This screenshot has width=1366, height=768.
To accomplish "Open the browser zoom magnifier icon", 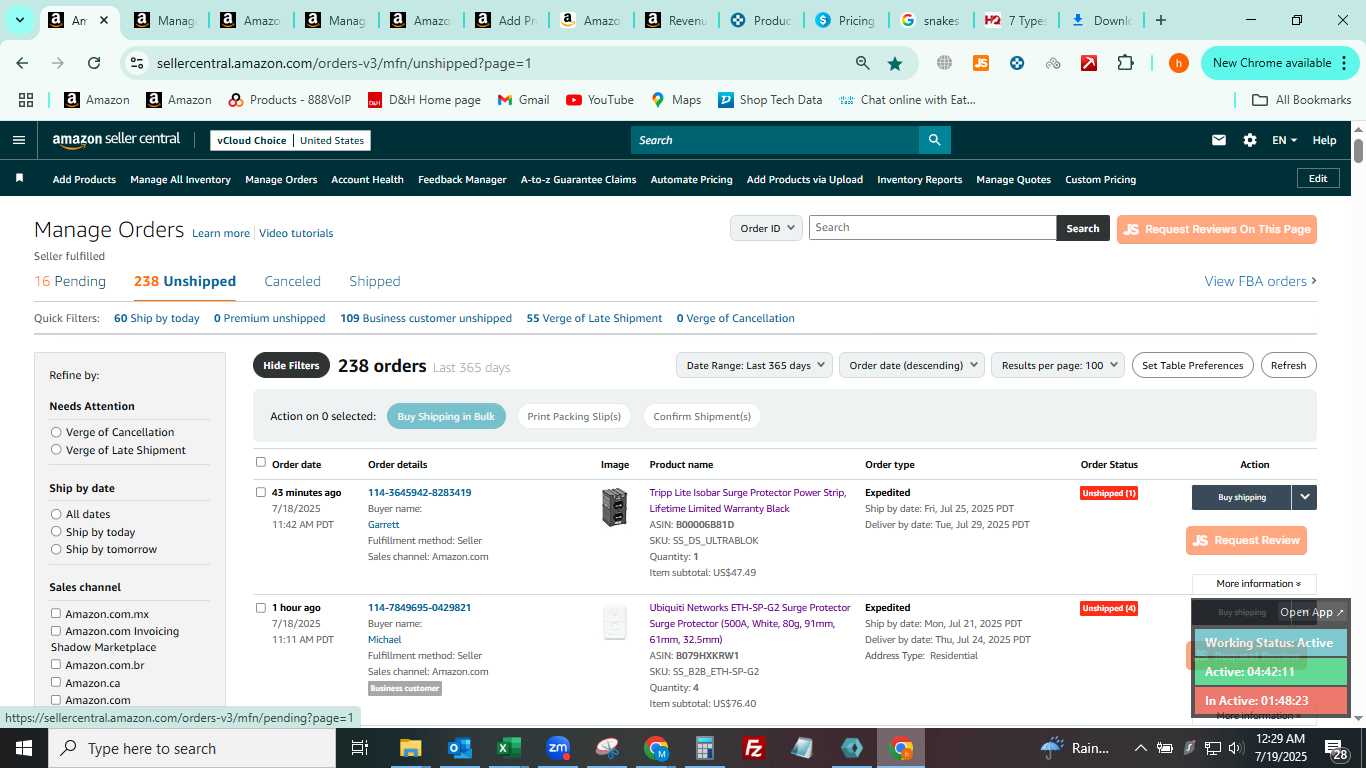I will click(x=862, y=63).
